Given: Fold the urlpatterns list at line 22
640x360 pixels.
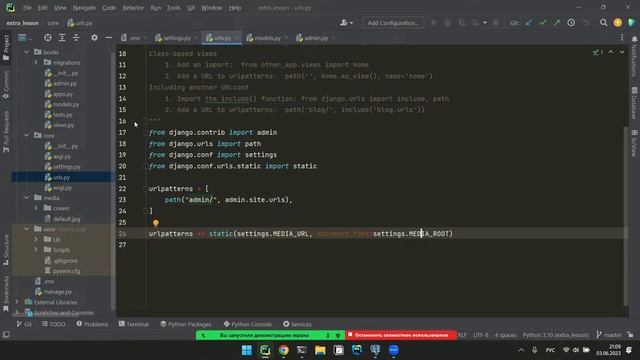Looking at the screenshot, I should [145, 189].
